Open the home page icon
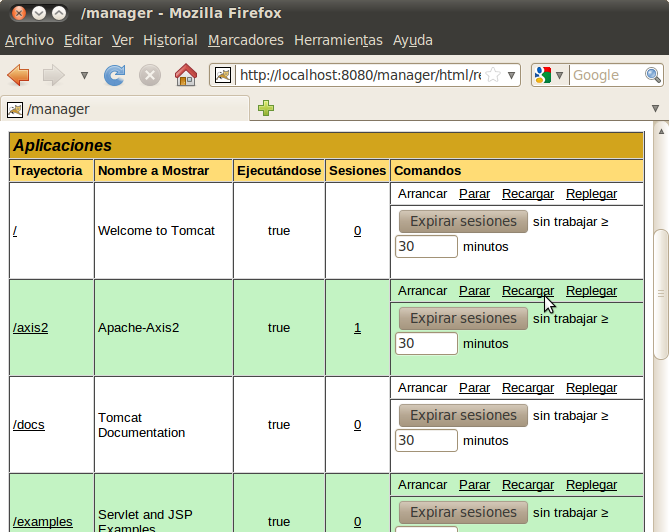Viewport: 669px width, 532px height. [186, 75]
